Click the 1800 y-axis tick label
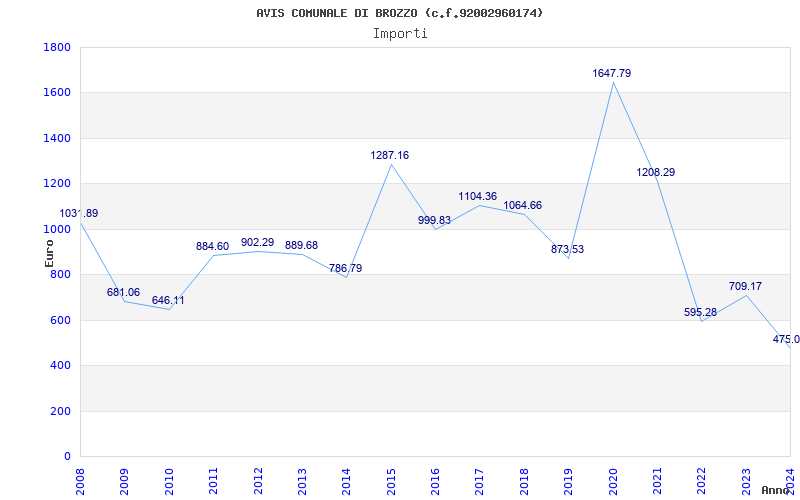 tap(57, 47)
